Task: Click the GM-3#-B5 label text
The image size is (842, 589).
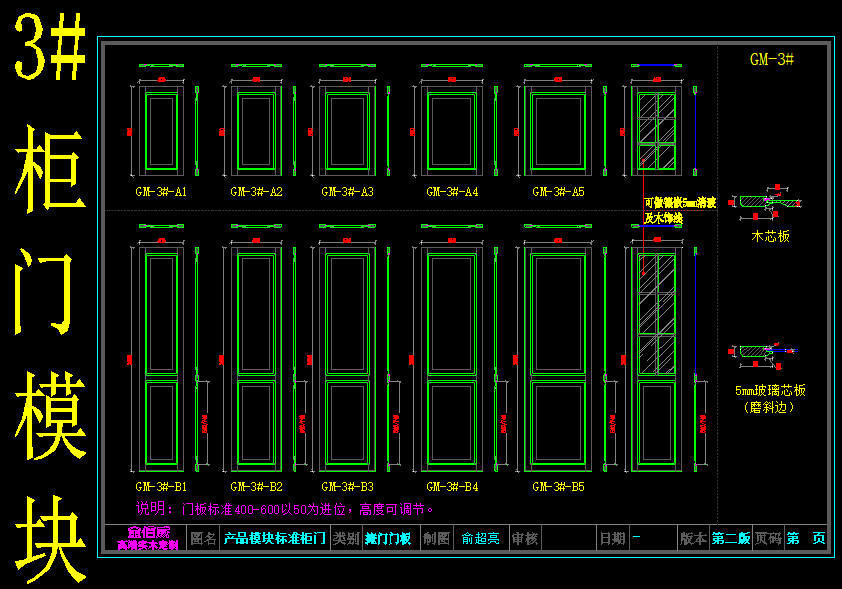Action: point(558,487)
